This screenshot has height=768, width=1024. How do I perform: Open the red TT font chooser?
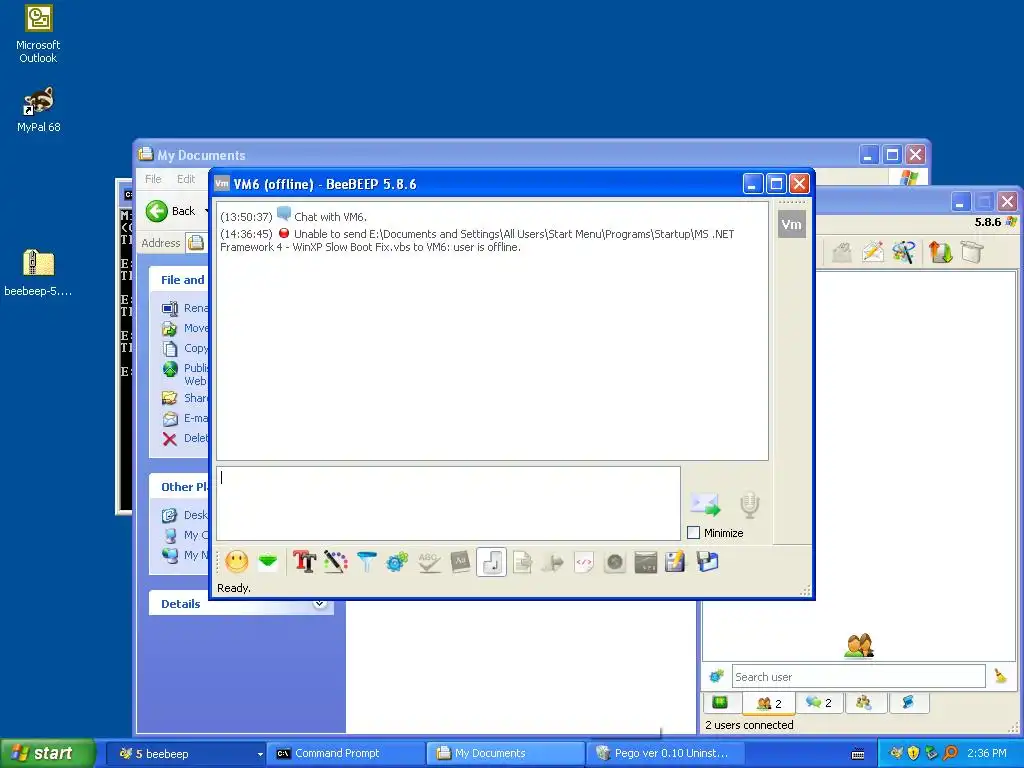[304, 562]
